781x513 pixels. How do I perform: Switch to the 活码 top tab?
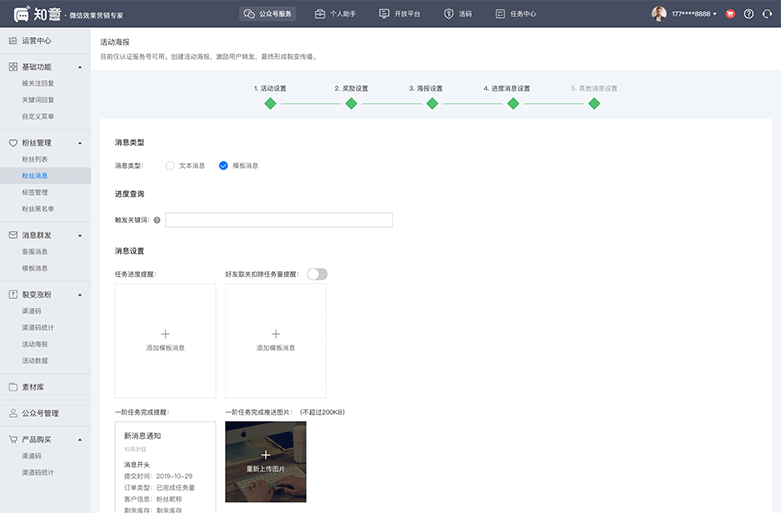coord(458,14)
